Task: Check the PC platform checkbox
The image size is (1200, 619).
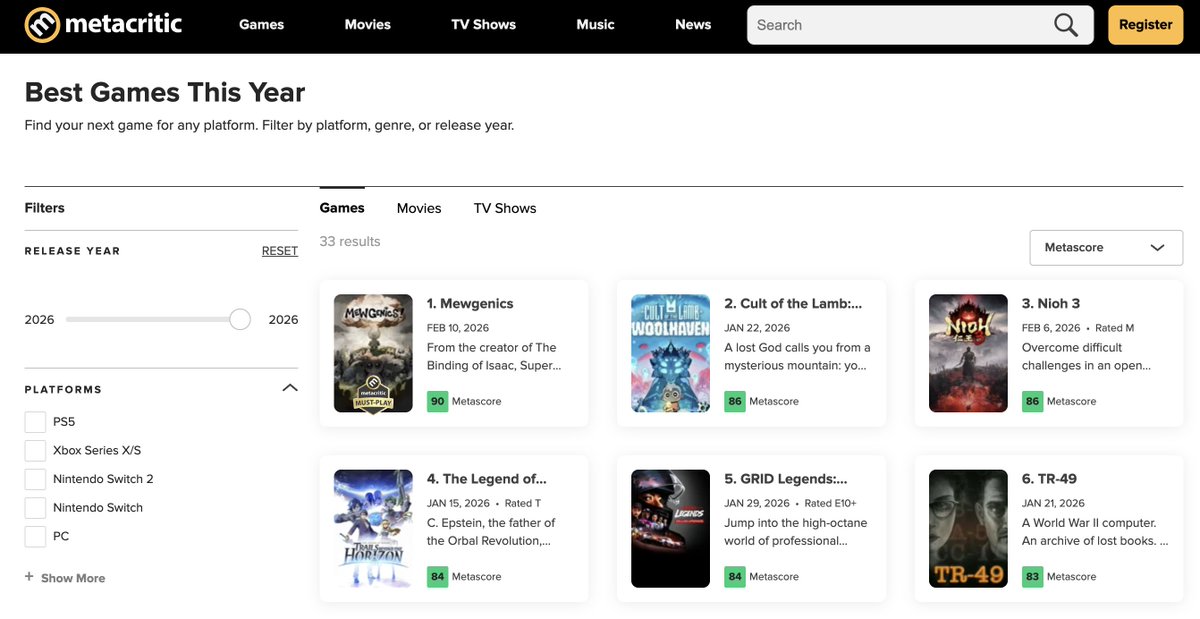Action: click(35, 536)
